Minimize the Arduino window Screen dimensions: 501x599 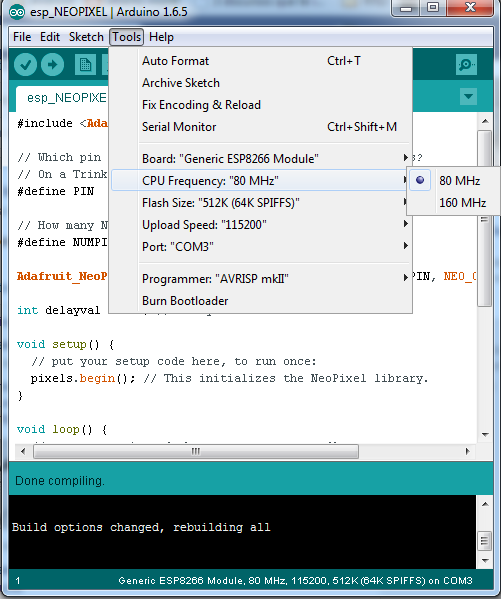pos(406,8)
